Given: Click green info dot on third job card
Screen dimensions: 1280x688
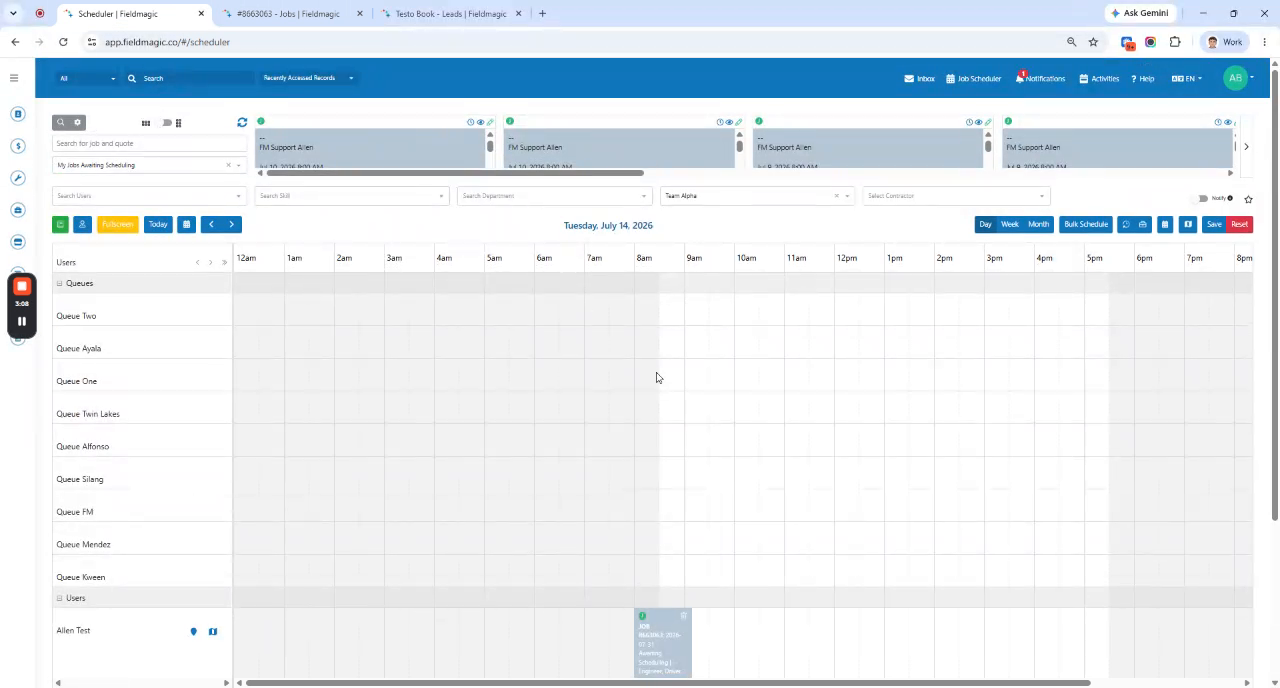Looking at the screenshot, I should pos(759,121).
